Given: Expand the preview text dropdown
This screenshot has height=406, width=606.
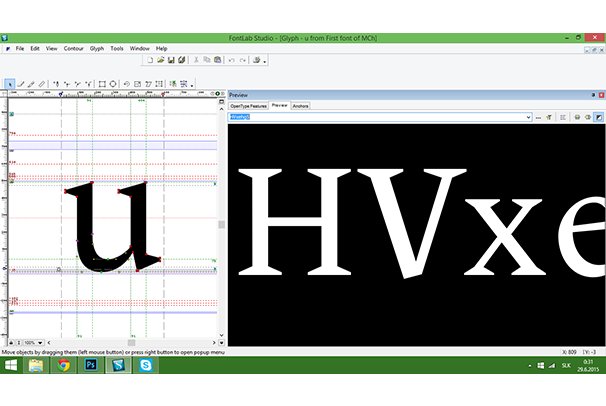Looking at the screenshot, I should coord(526,117).
